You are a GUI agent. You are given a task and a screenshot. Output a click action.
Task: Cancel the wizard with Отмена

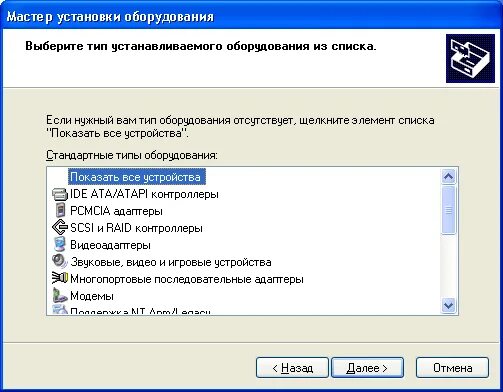click(452, 368)
